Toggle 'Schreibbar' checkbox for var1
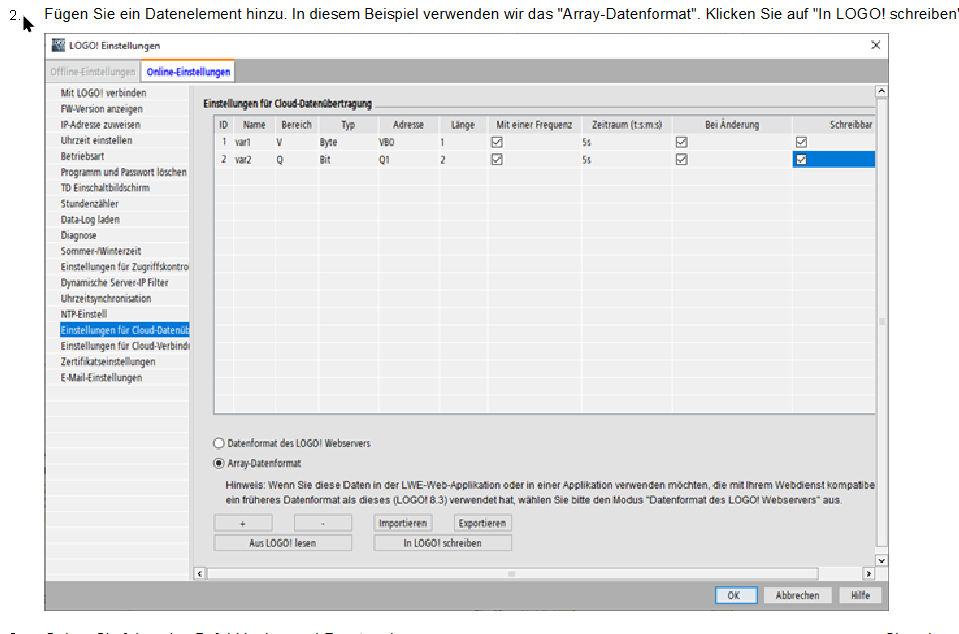959x634 pixels. (x=801, y=142)
